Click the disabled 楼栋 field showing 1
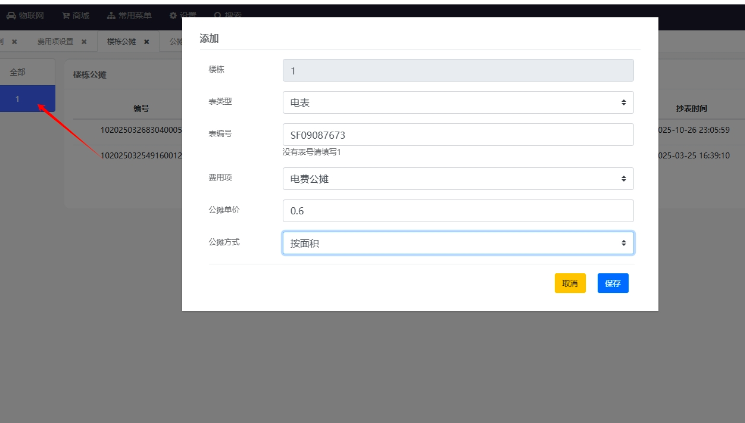 (458, 70)
